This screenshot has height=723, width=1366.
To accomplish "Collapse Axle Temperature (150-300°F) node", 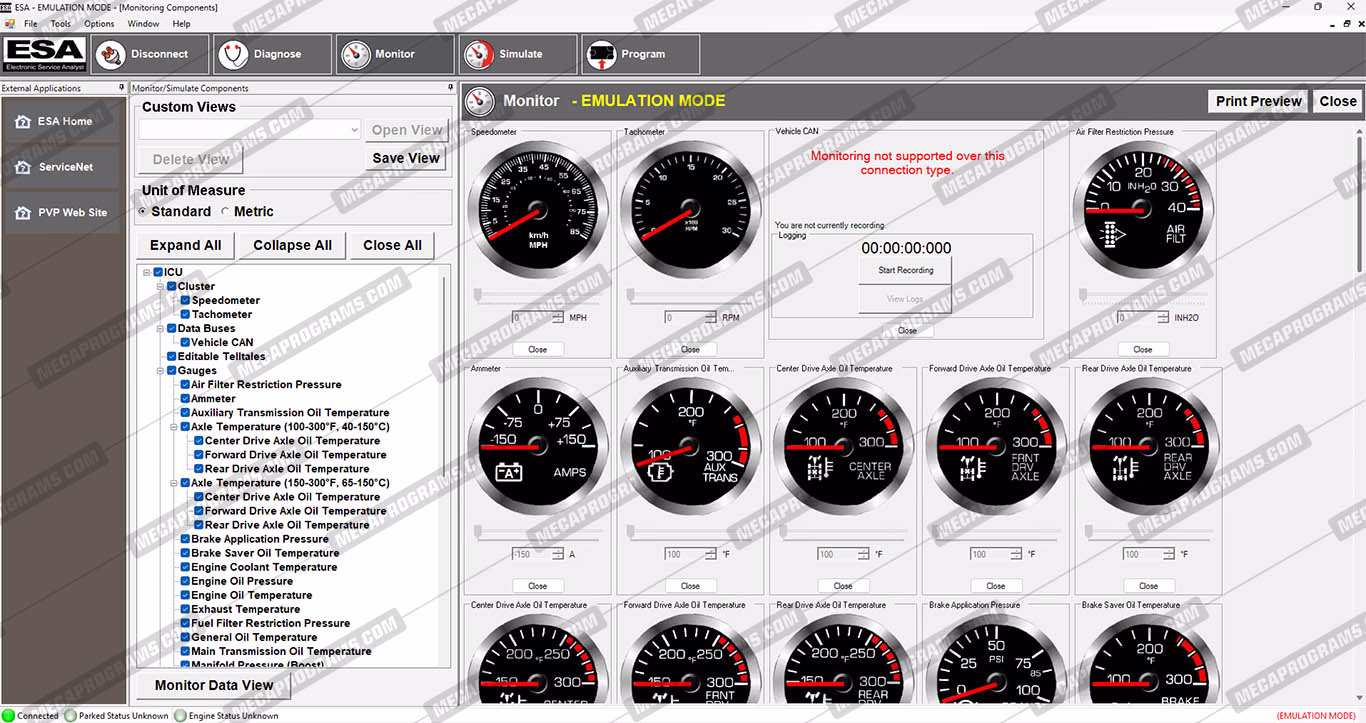I will (174, 482).
